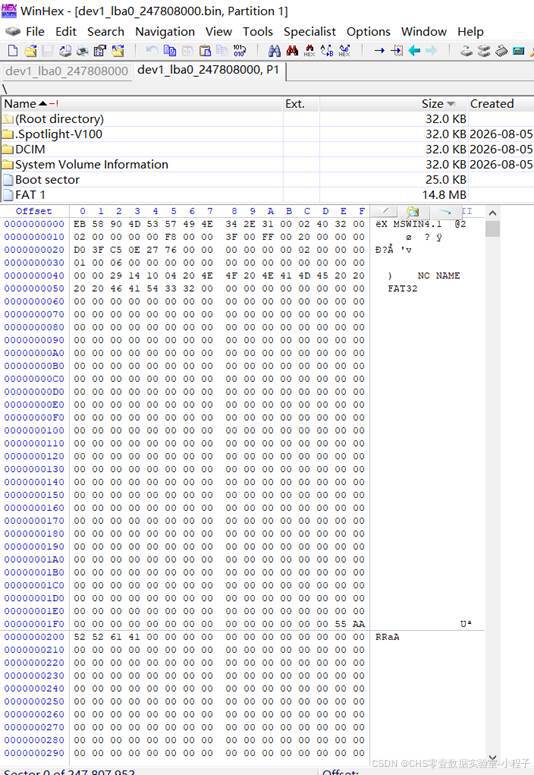The height and width of the screenshot is (775, 534).
Task: Open the Search menu
Action: coord(106,32)
